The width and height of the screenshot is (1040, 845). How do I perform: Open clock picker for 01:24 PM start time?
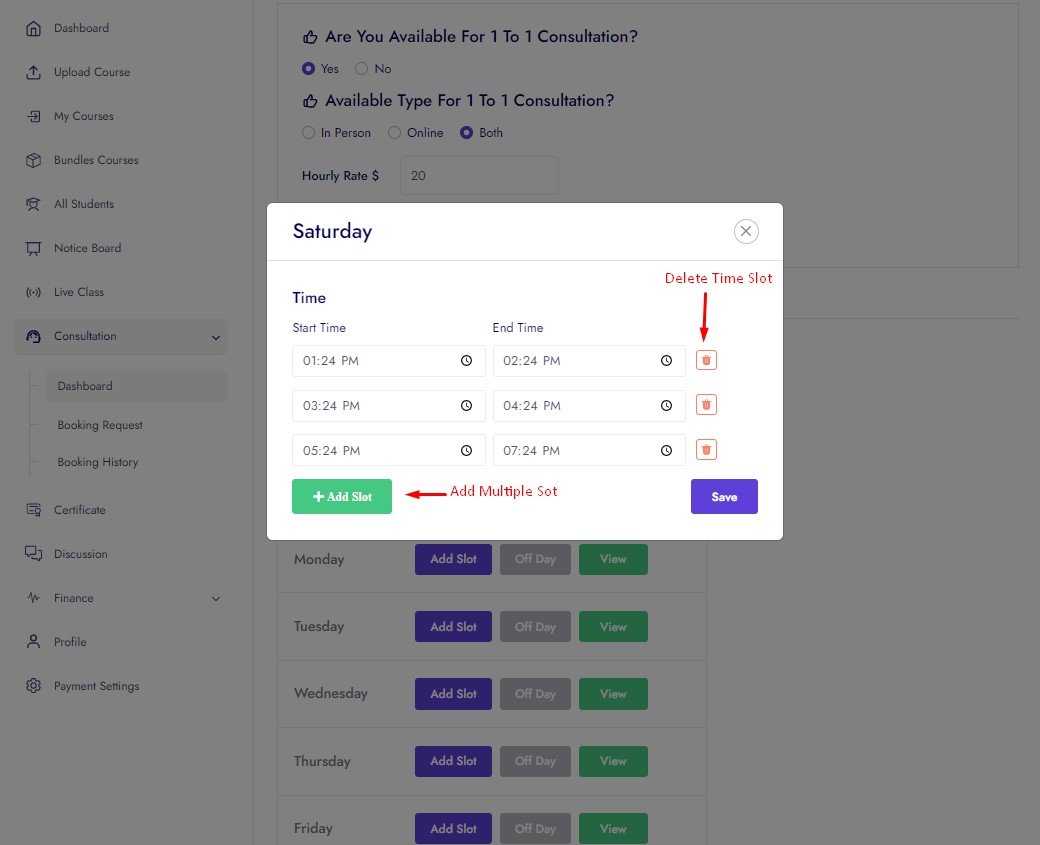tap(466, 361)
